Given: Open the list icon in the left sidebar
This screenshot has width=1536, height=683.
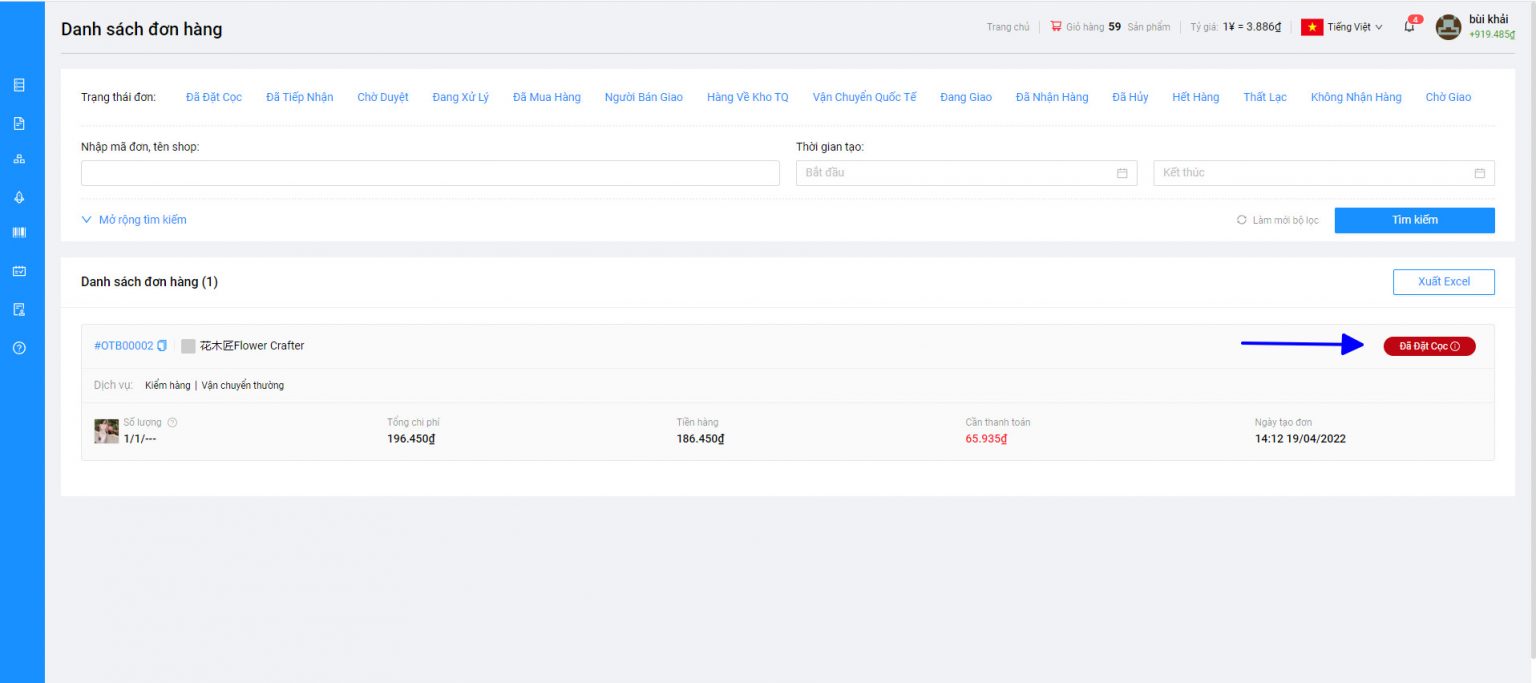Looking at the screenshot, I should 19,85.
